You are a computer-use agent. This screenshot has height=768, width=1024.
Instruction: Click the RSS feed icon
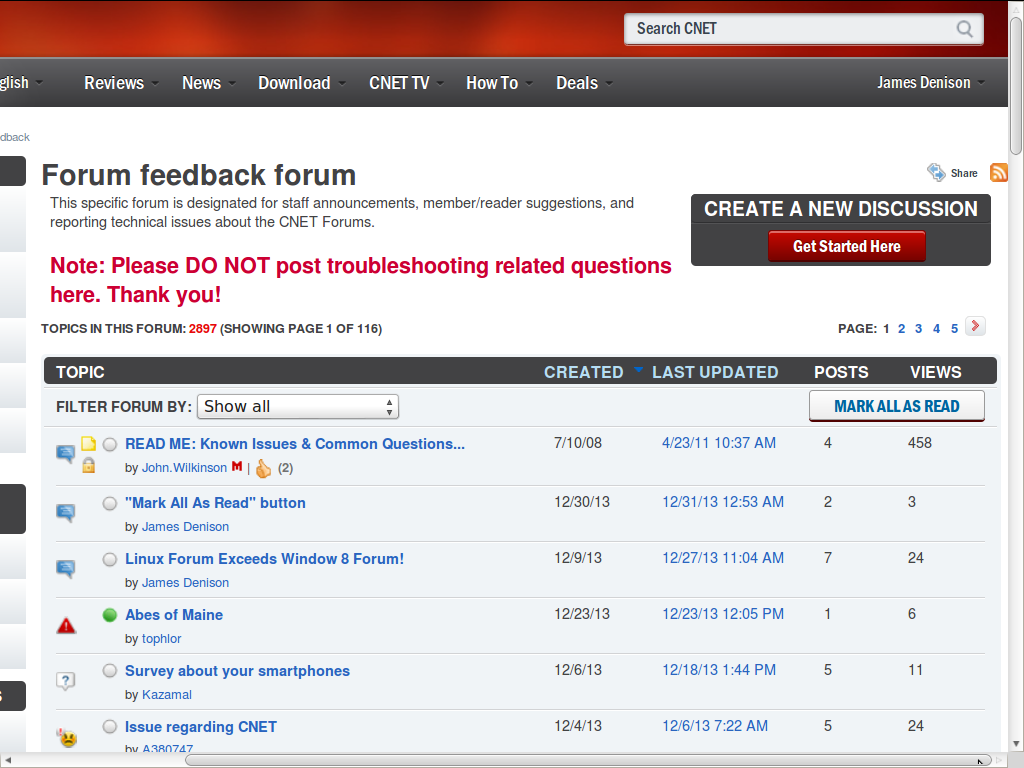pyautogui.click(x=998, y=173)
